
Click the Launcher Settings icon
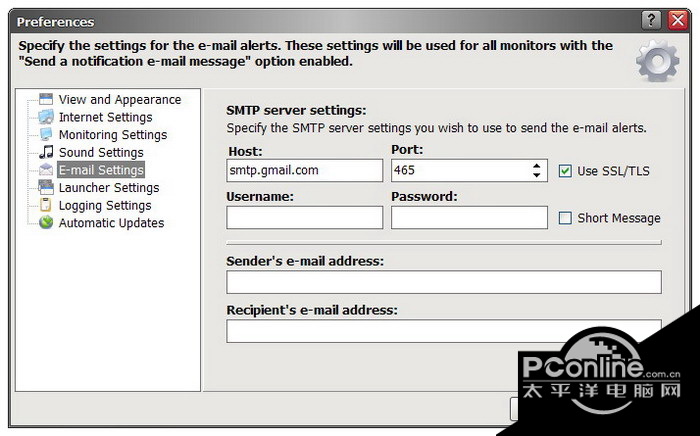[x=46, y=187]
